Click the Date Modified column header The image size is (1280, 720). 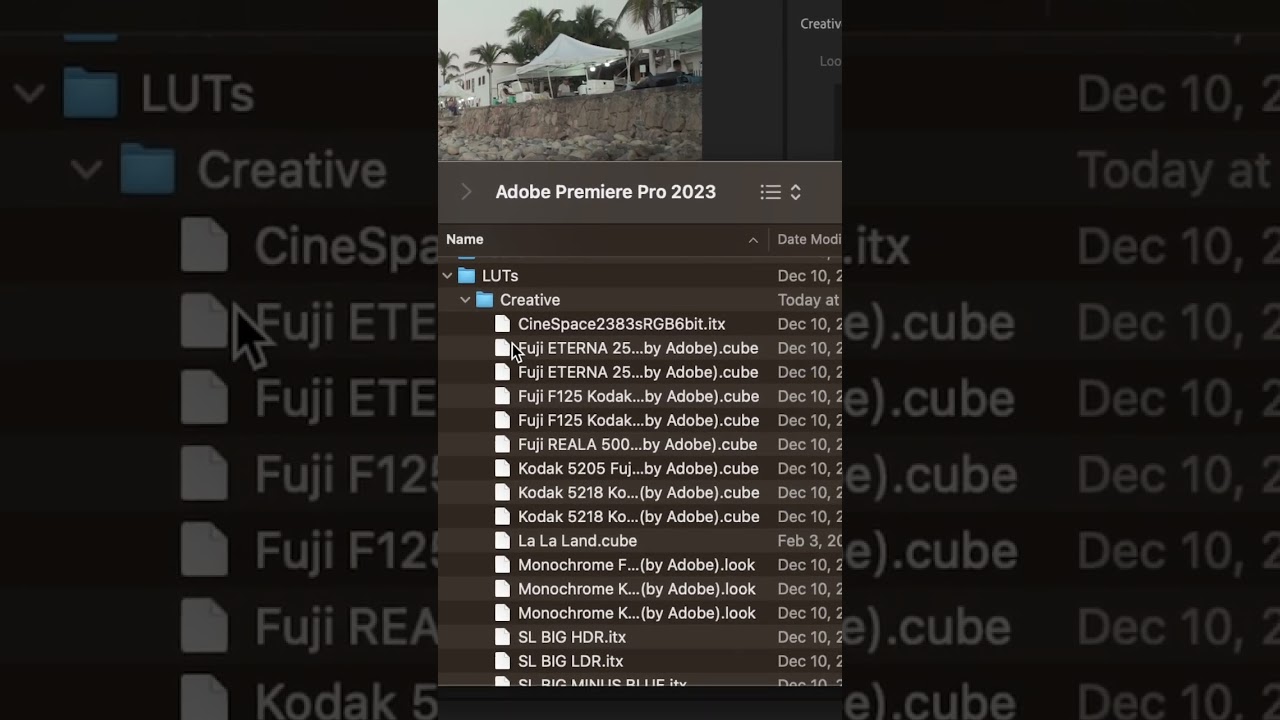click(809, 239)
